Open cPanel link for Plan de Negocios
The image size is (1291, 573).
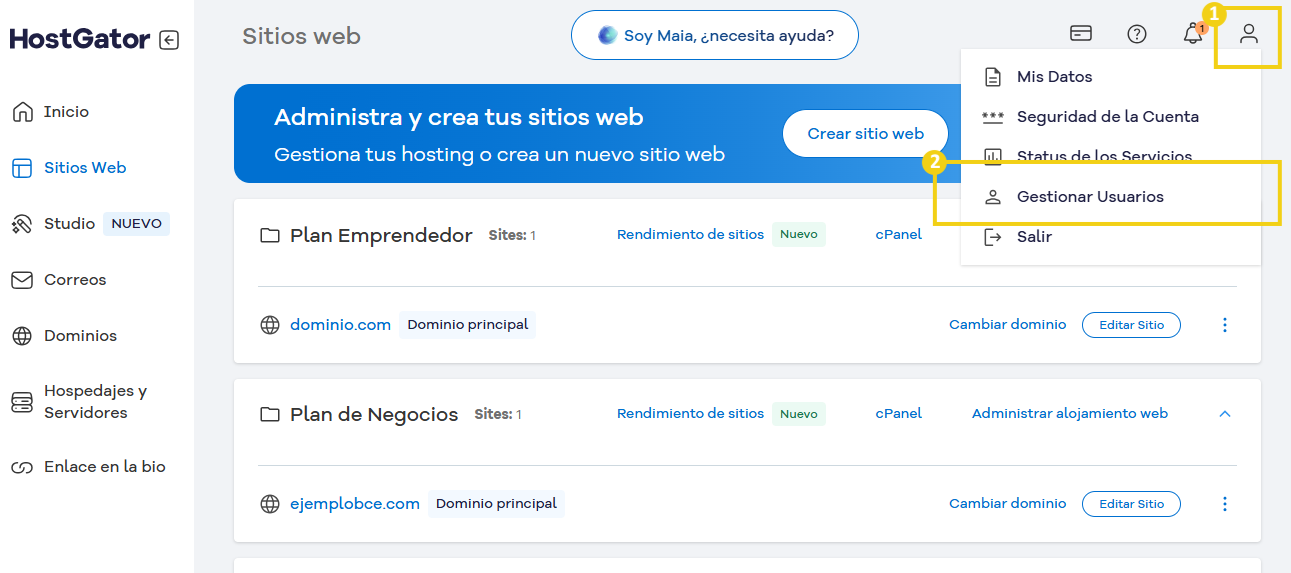click(x=899, y=413)
